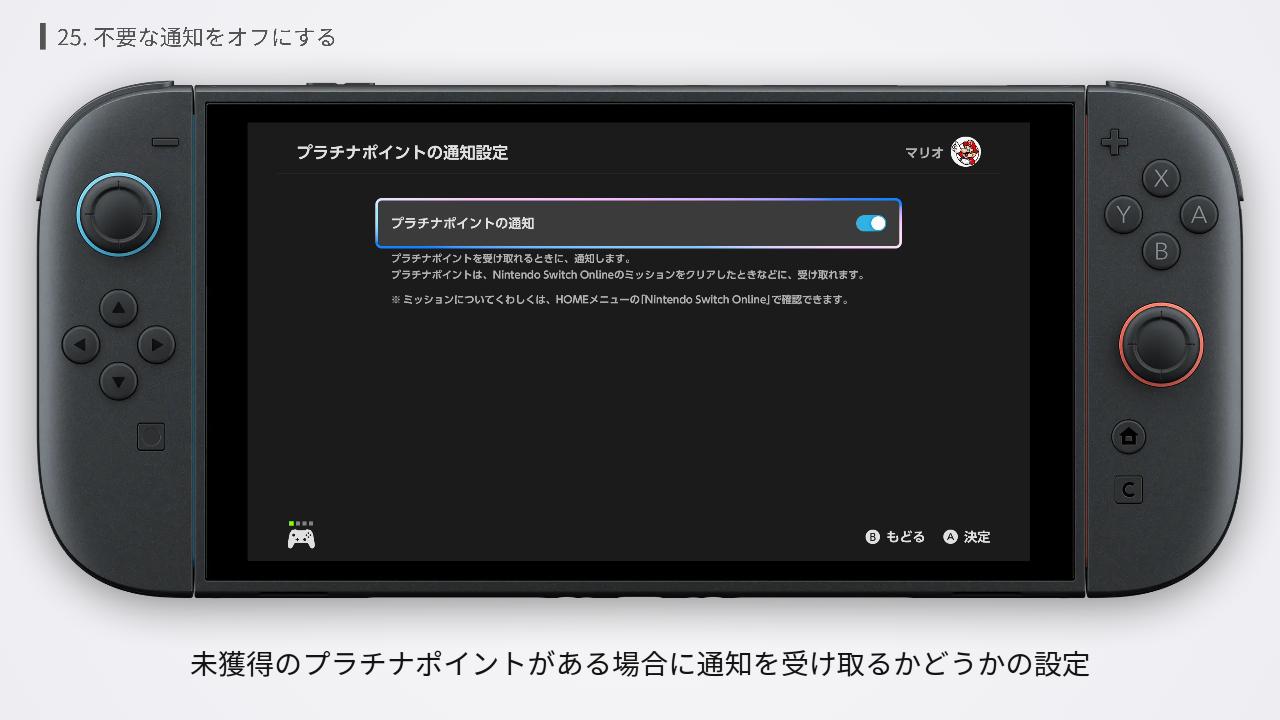The image size is (1280, 720).
Task: Click the left analog stick
Action: tap(119, 213)
